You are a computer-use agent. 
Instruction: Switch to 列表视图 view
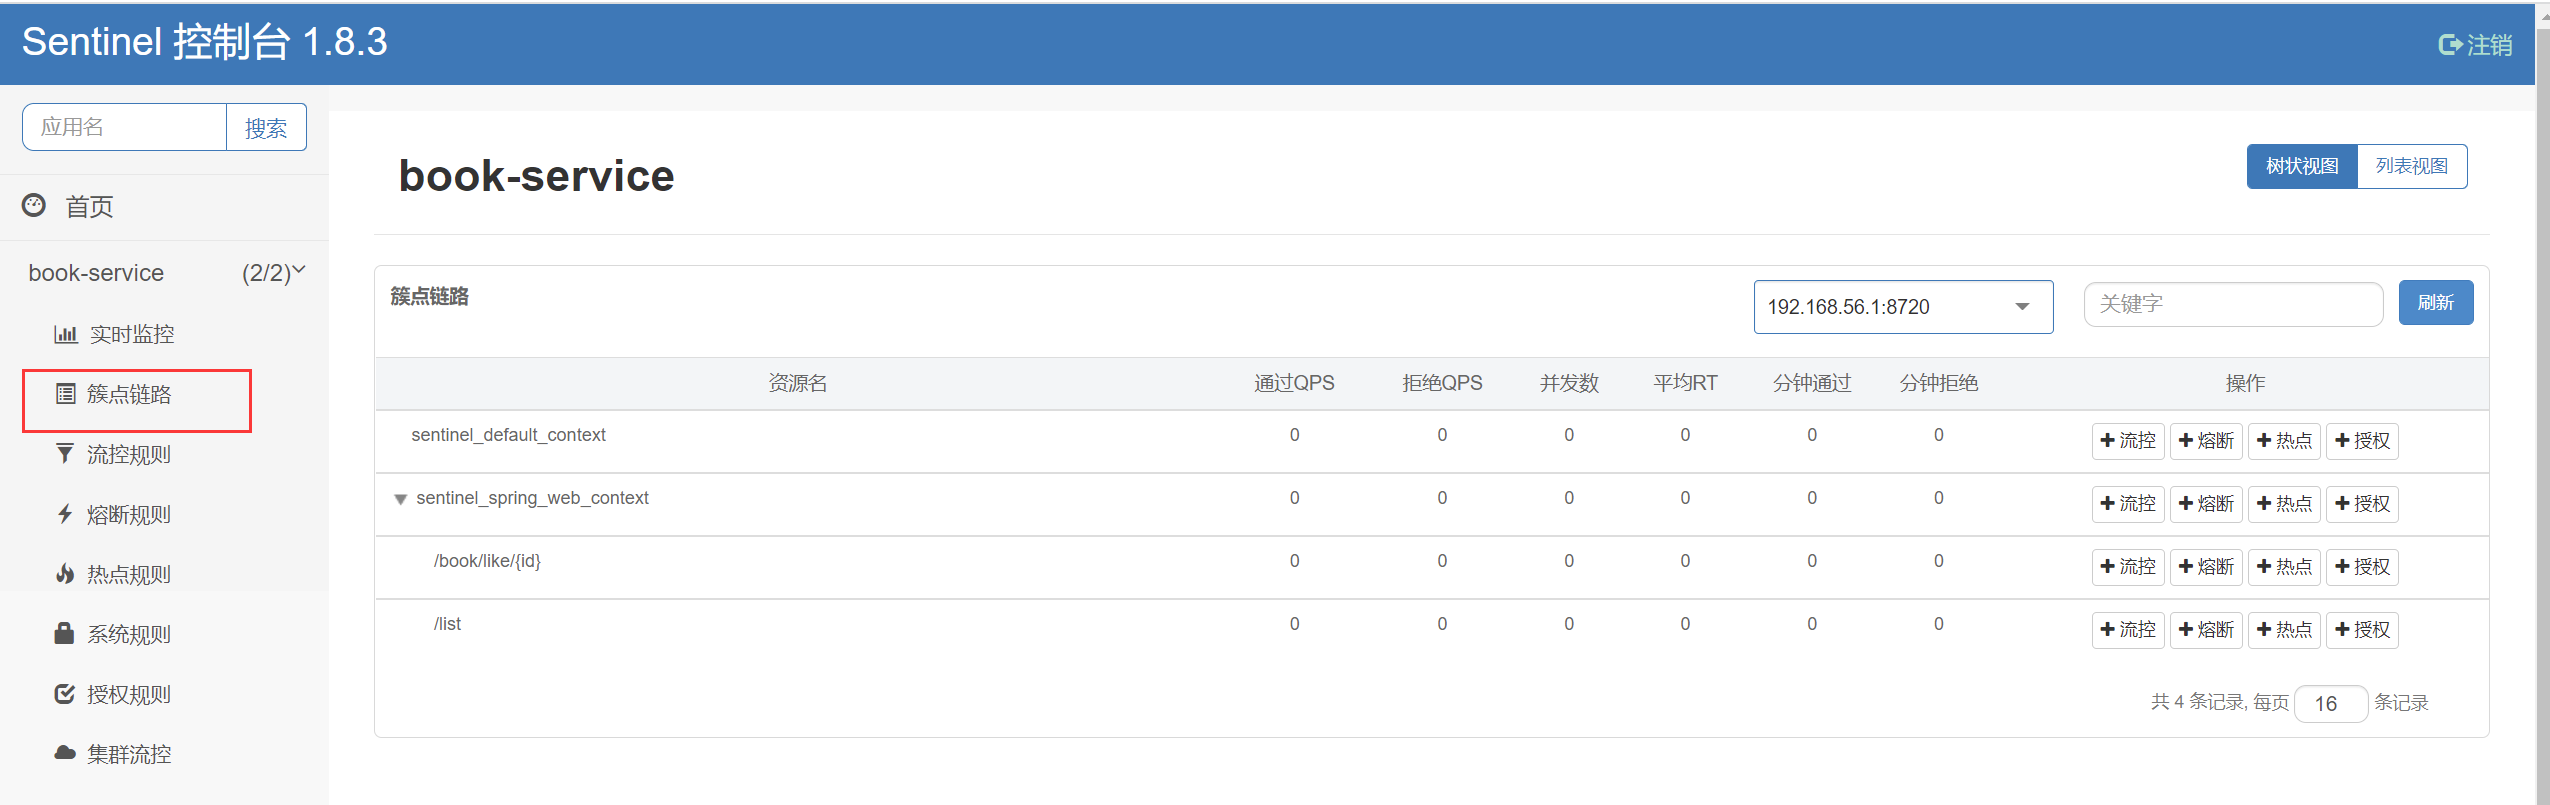(x=2412, y=166)
